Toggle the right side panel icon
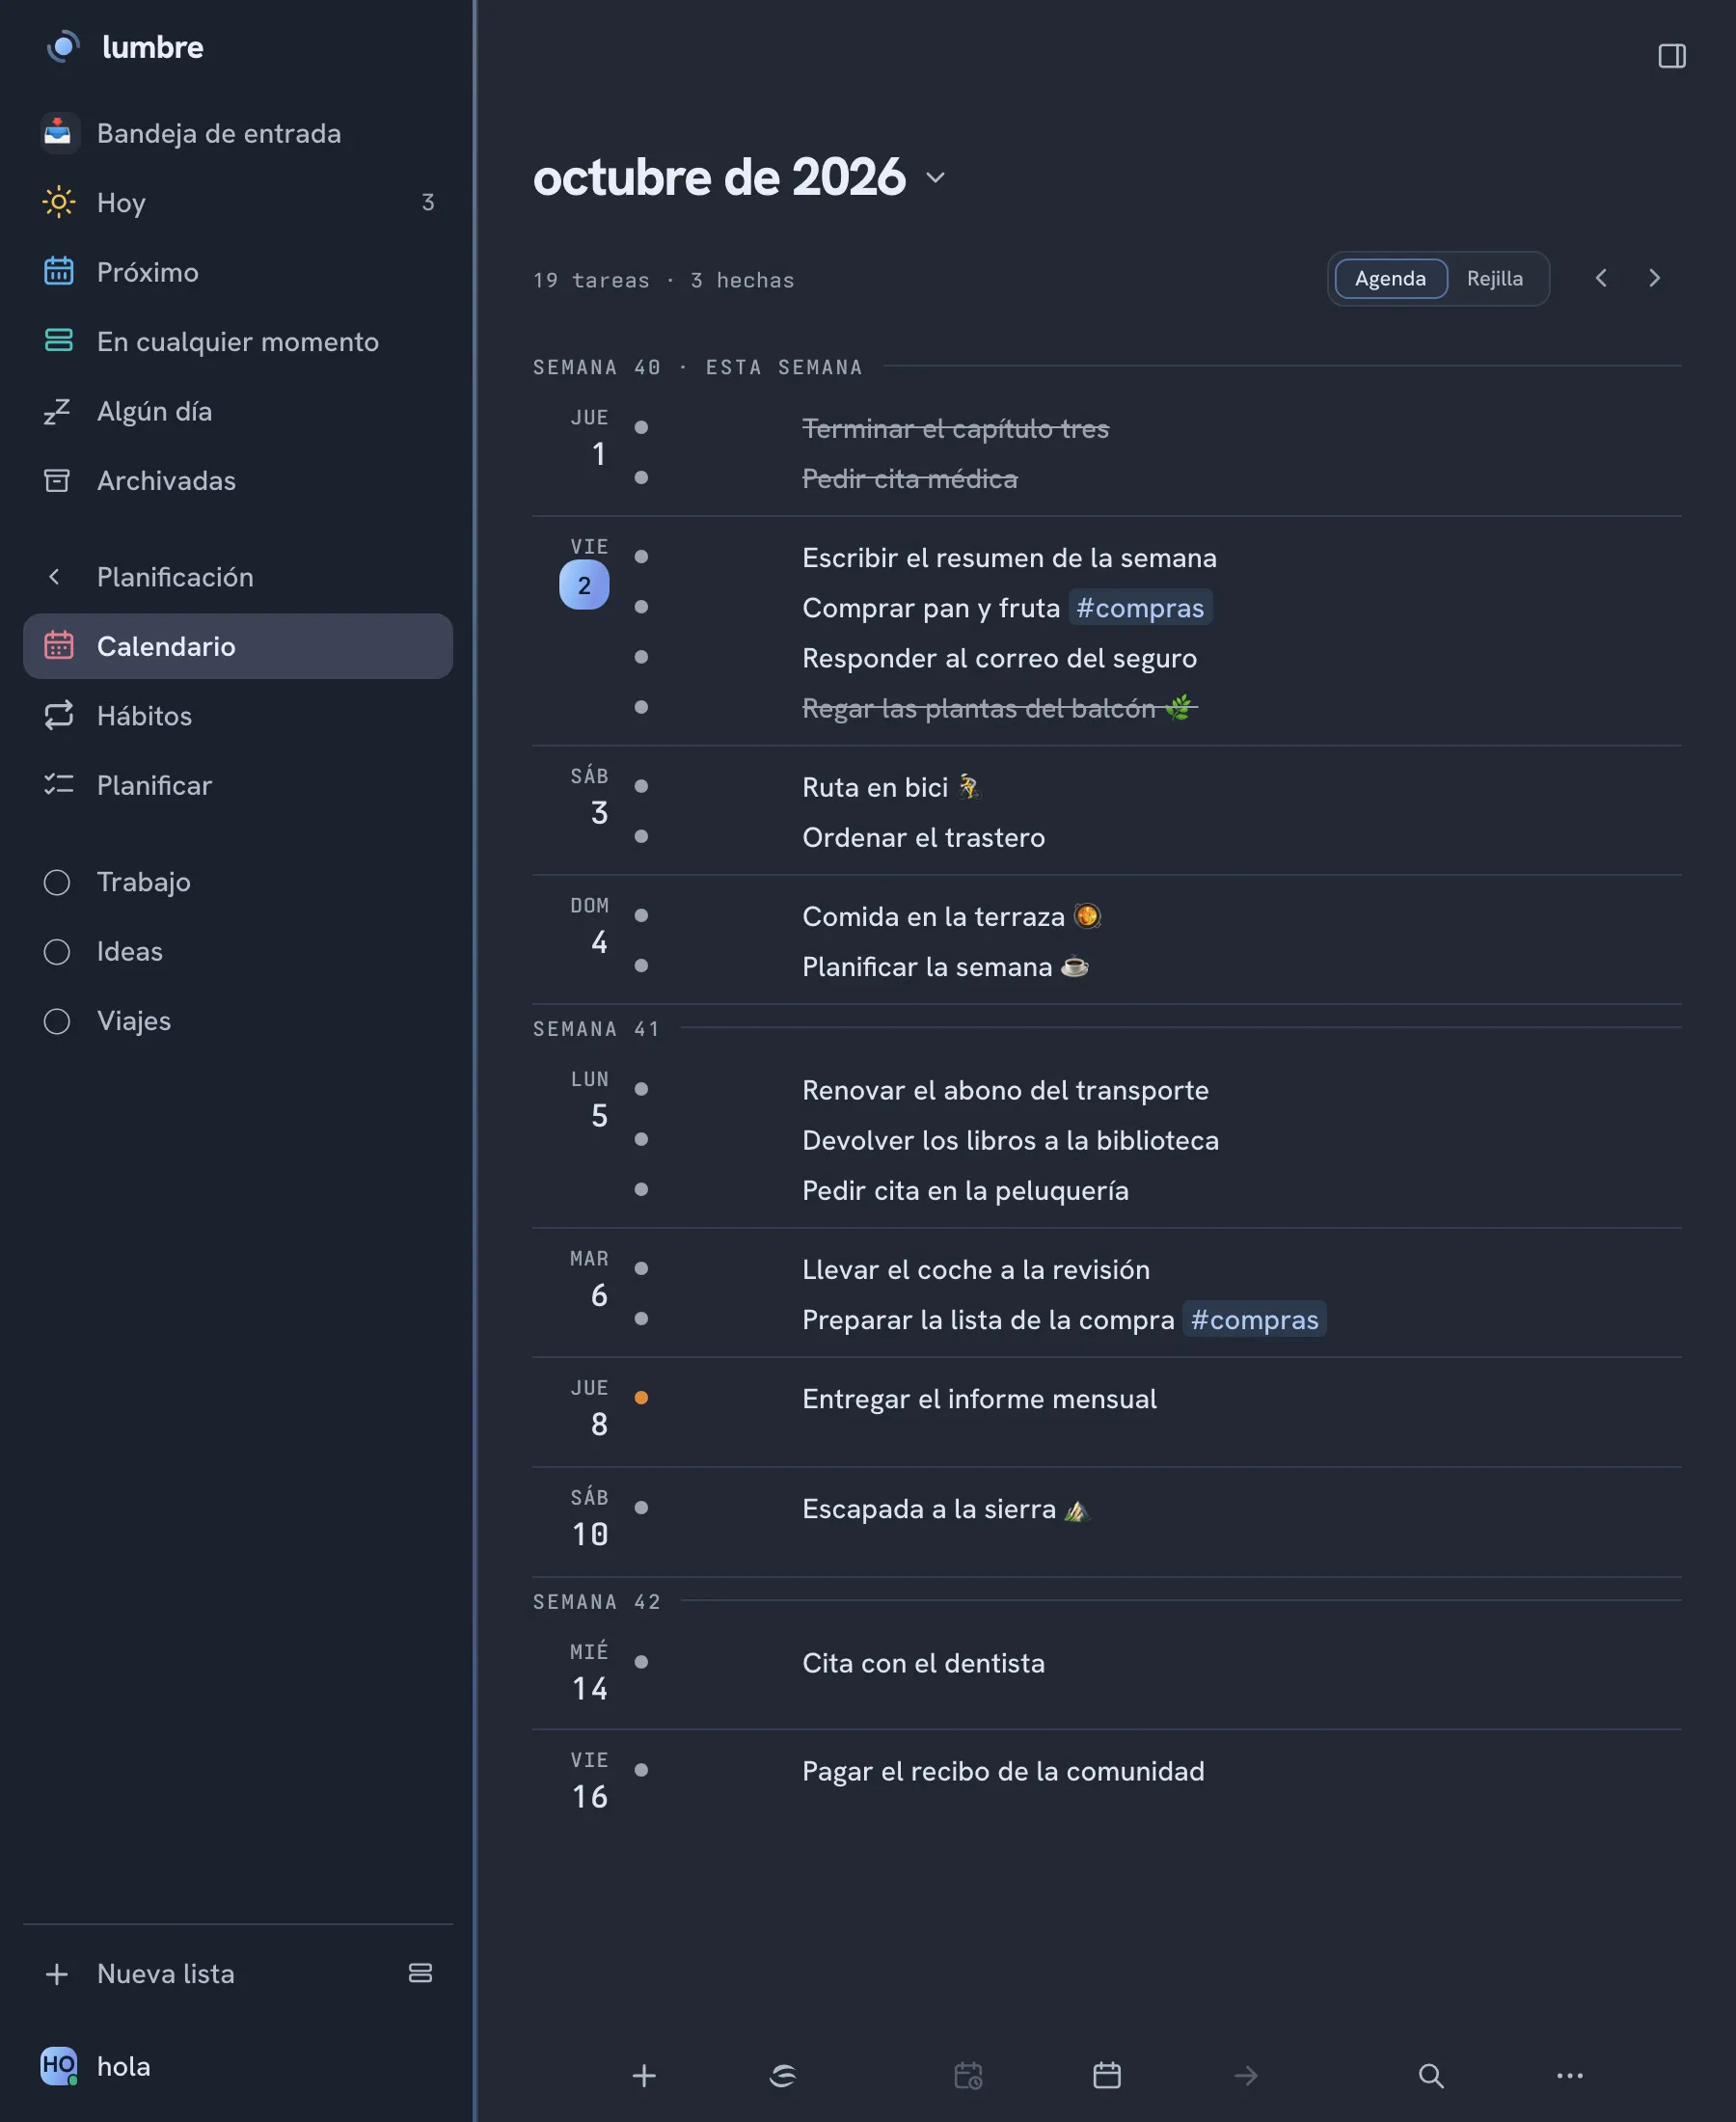This screenshot has width=1736, height=2122. (x=1671, y=56)
